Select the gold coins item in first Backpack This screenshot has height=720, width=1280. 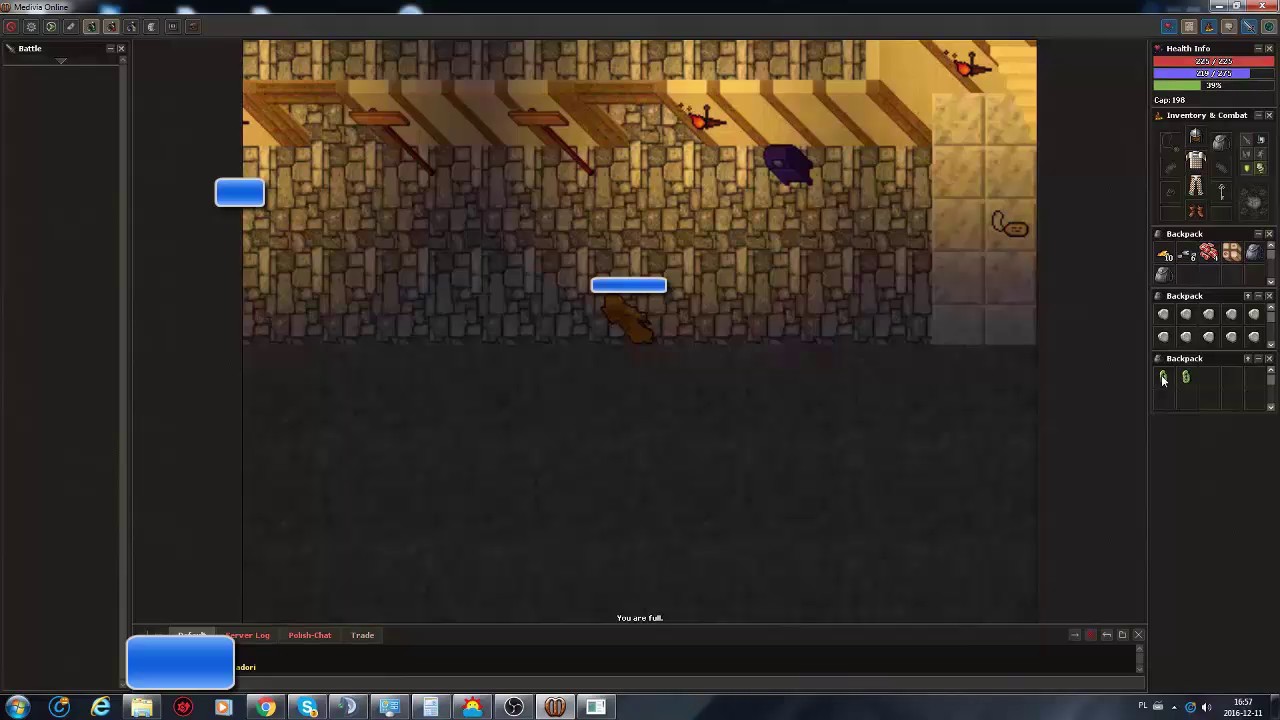[x=1164, y=254]
